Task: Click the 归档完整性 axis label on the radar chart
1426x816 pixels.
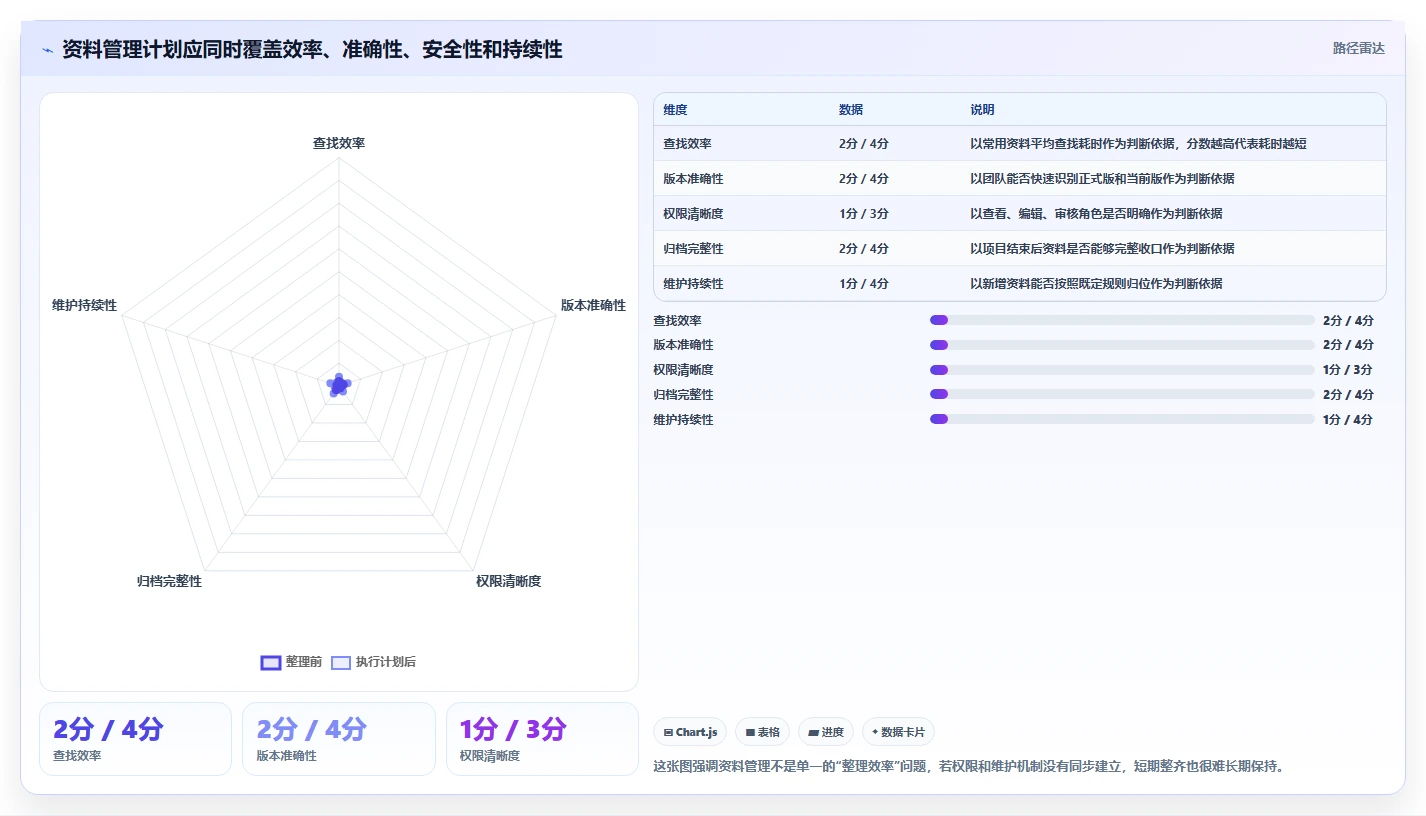Action: (x=169, y=581)
